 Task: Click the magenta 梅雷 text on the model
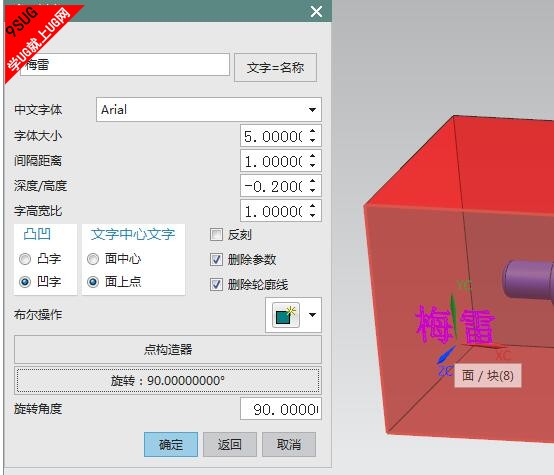pos(455,325)
